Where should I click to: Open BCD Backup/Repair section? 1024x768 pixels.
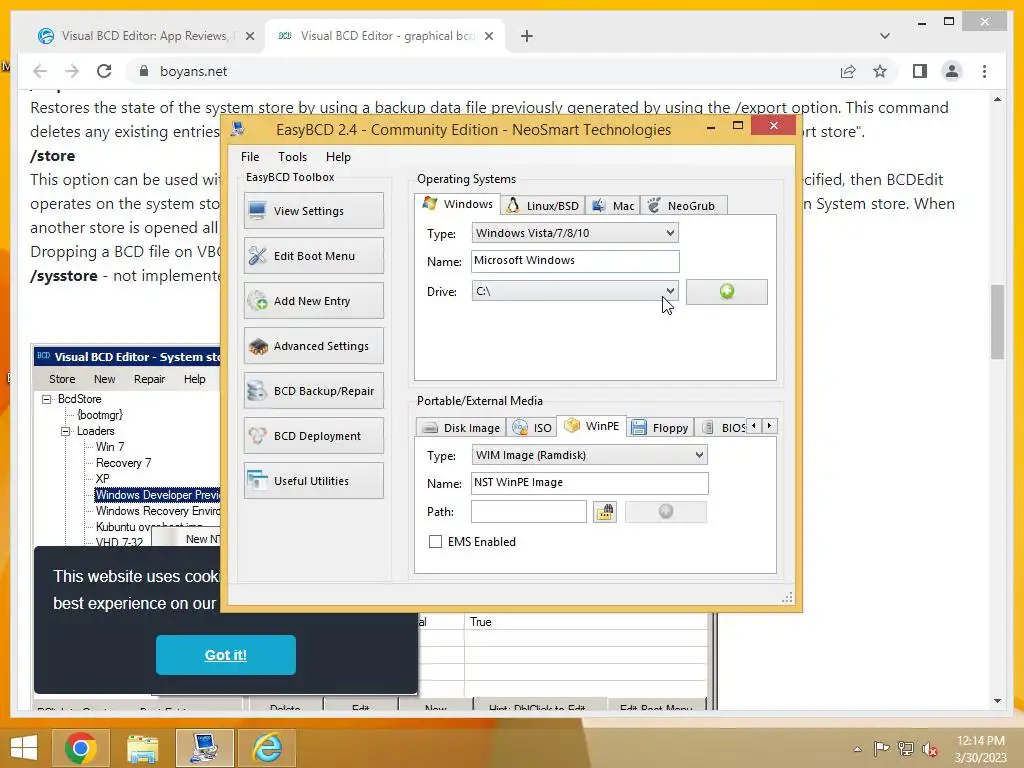(313, 391)
